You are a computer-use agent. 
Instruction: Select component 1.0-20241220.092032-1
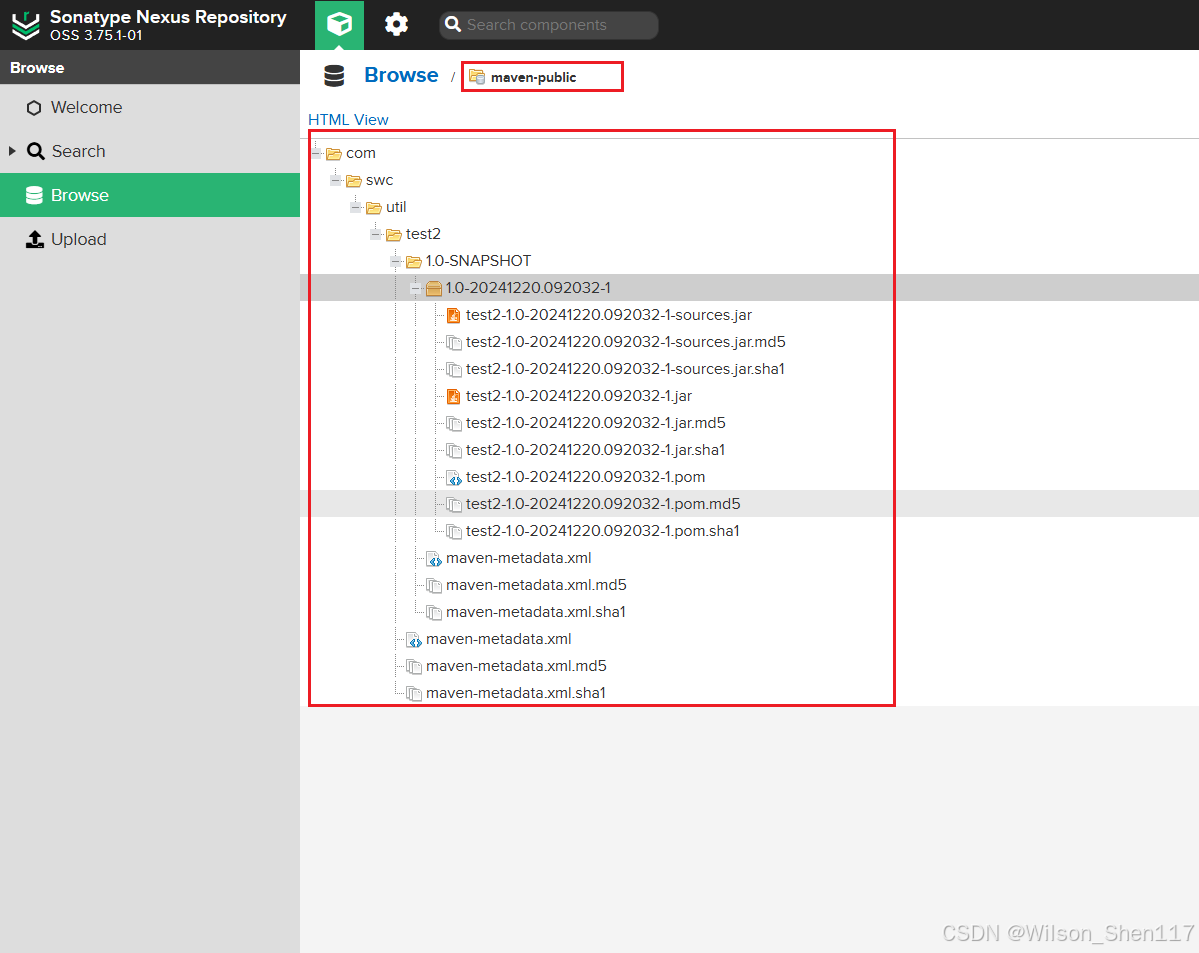pyautogui.click(x=528, y=288)
